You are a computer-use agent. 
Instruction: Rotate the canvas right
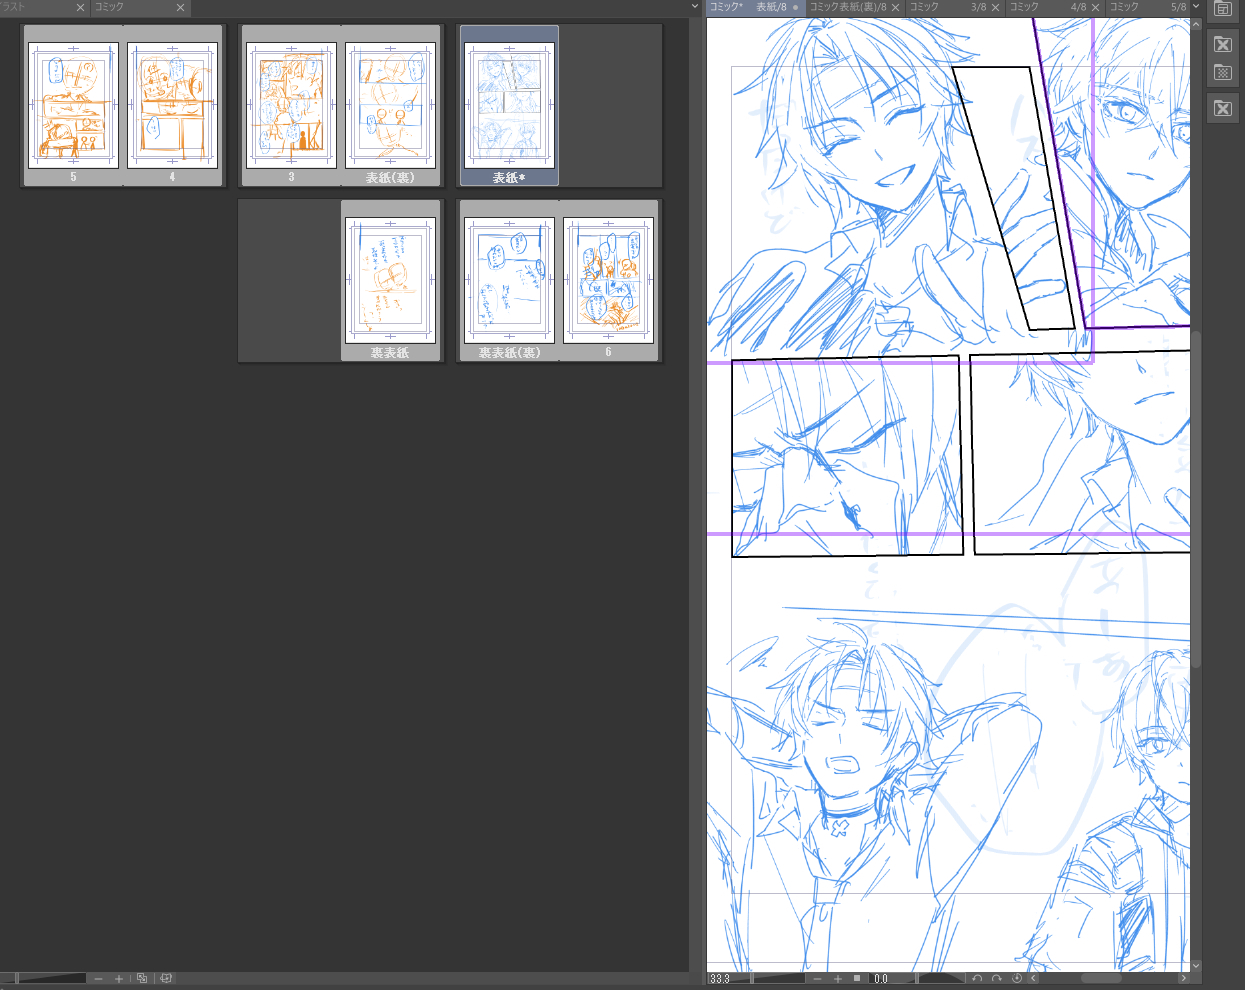pos(996,979)
